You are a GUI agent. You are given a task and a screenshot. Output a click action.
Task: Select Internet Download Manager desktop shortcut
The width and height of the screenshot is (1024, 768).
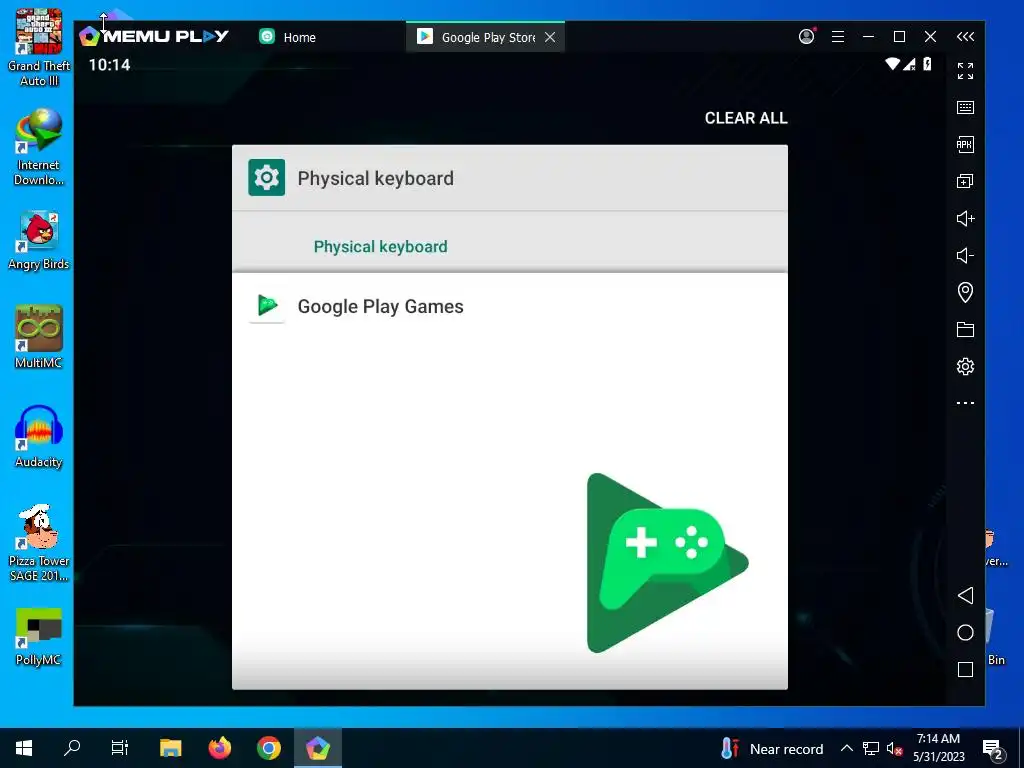[x=39, y=148]
